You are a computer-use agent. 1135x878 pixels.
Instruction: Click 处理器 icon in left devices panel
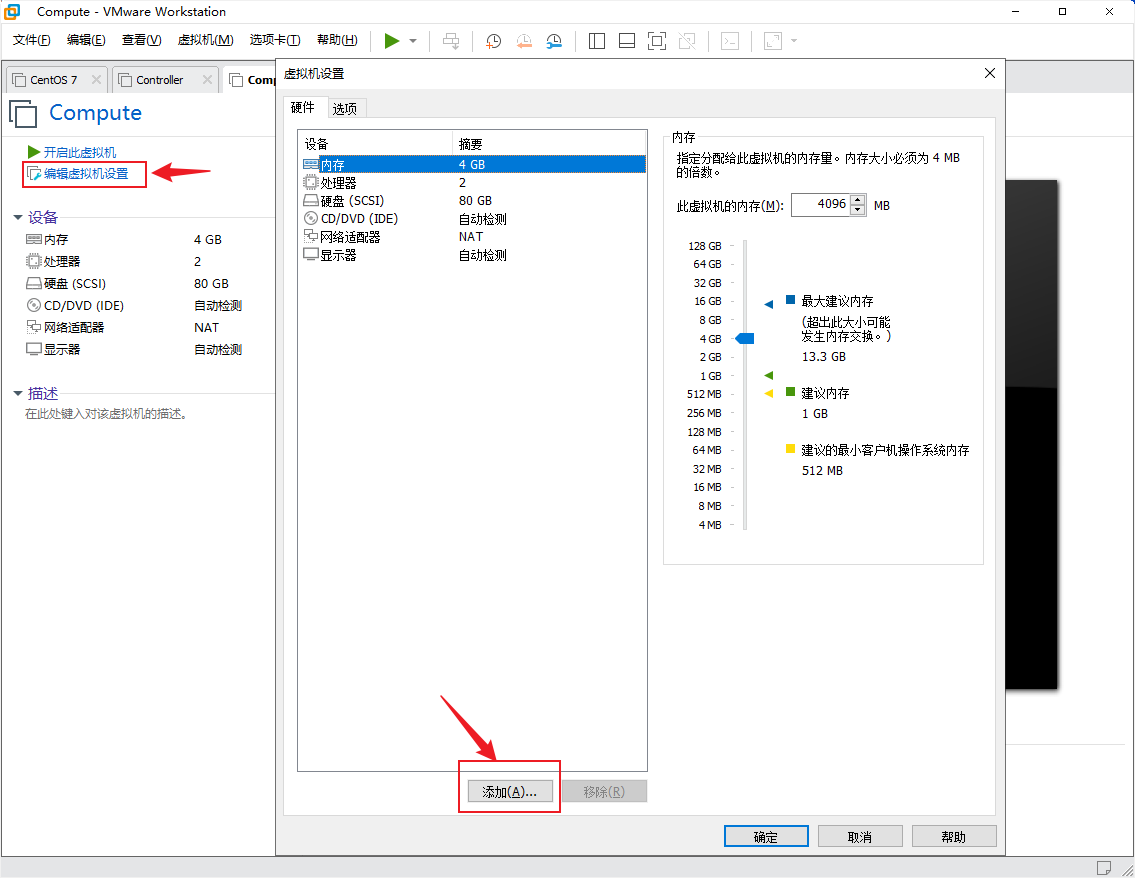(34, 261)
